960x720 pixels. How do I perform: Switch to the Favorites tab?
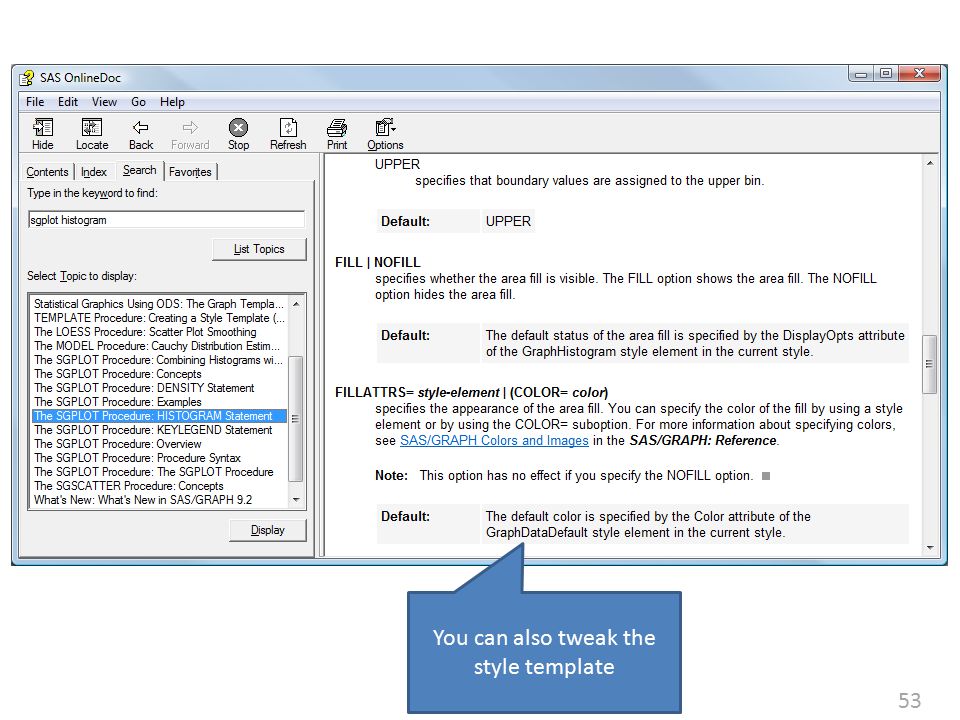point(190,172)
